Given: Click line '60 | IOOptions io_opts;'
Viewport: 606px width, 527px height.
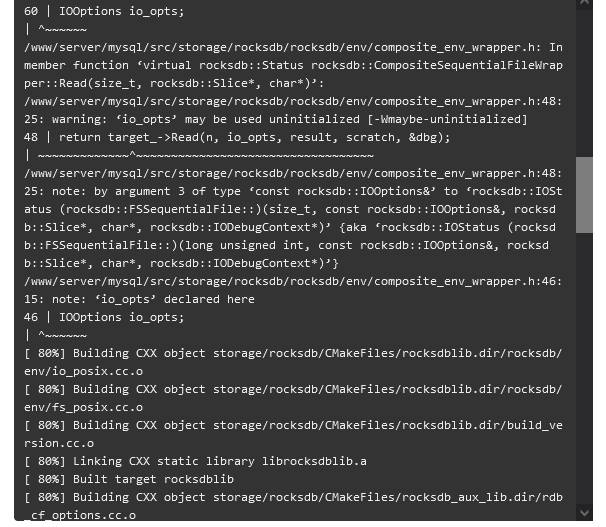Looking at the screenshot, I should click(x=104, y=11).
